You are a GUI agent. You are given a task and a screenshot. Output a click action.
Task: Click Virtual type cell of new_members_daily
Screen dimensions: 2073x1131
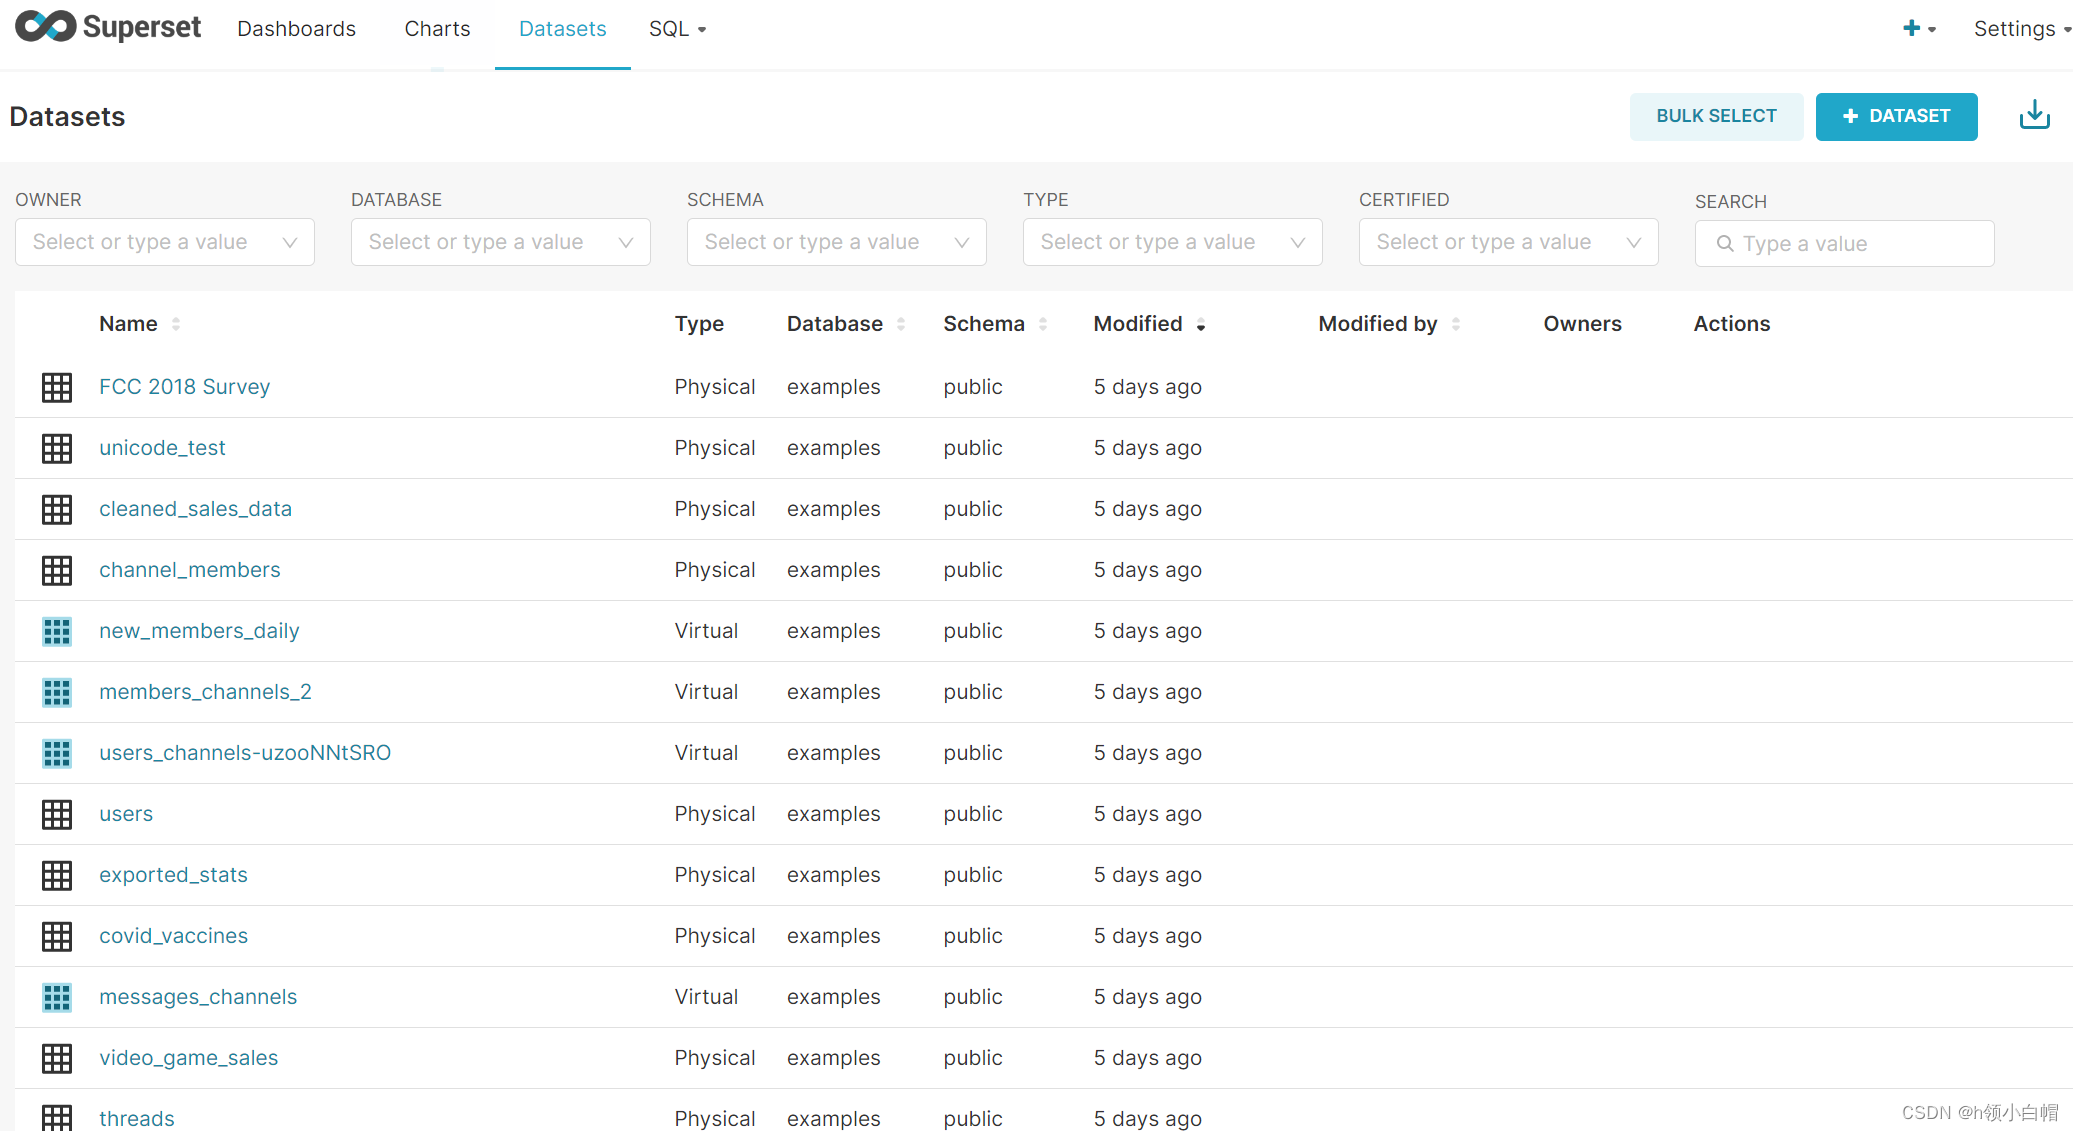tap(706, 631)
